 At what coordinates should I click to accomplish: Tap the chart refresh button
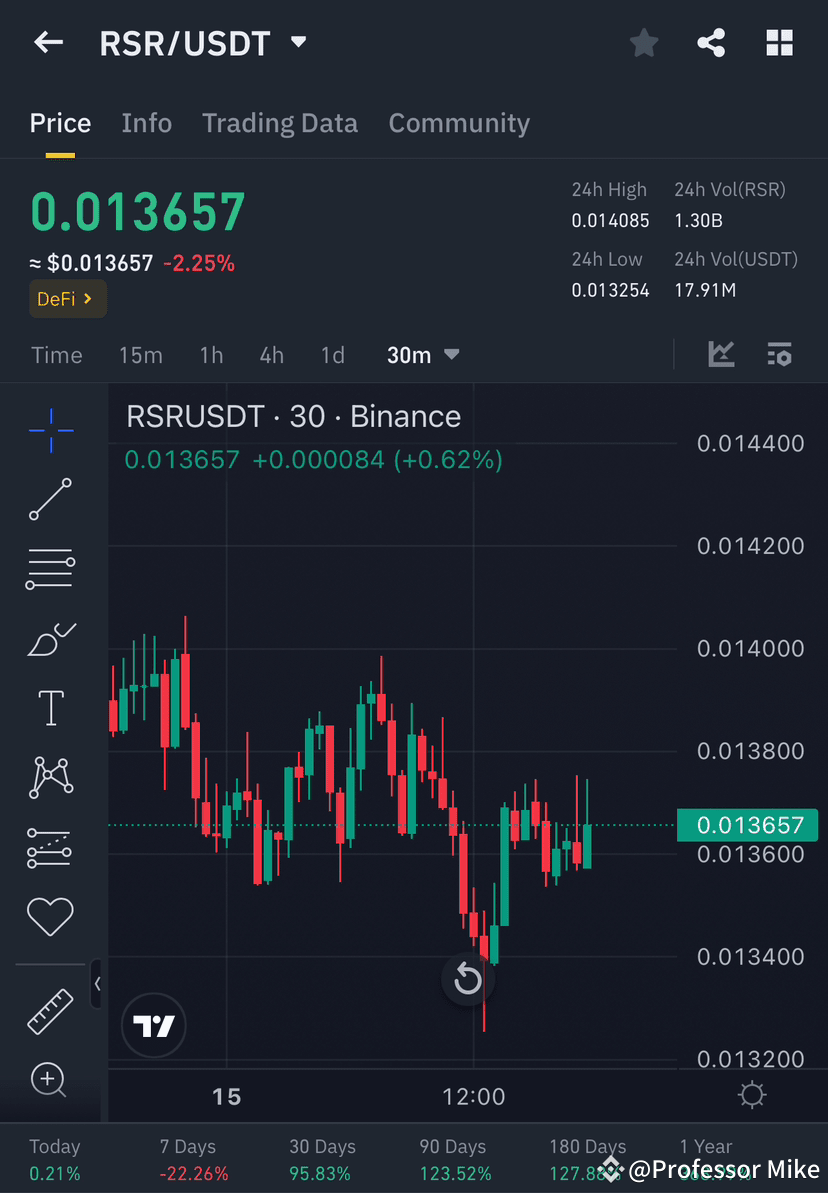point(468,979)
